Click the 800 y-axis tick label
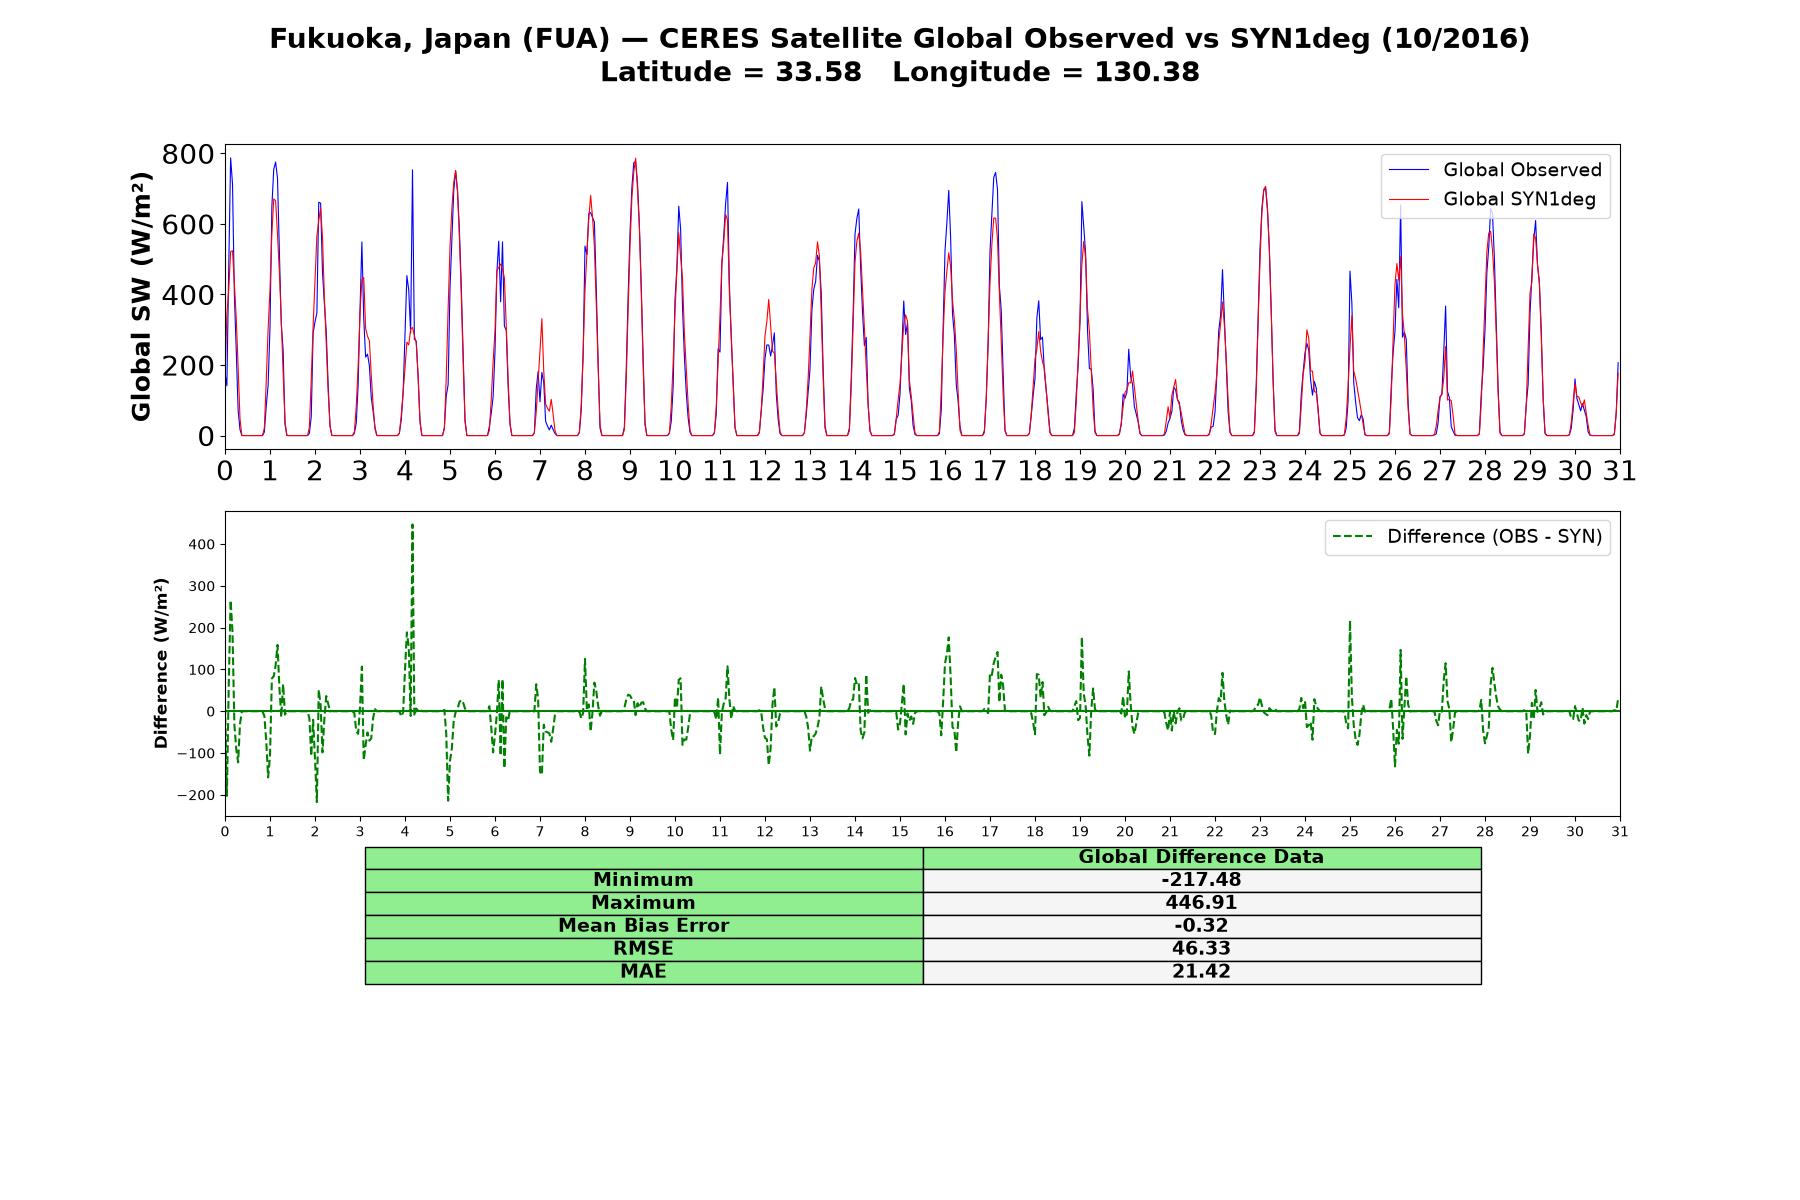This screenshot has height=1200, width=1800. 188,154
